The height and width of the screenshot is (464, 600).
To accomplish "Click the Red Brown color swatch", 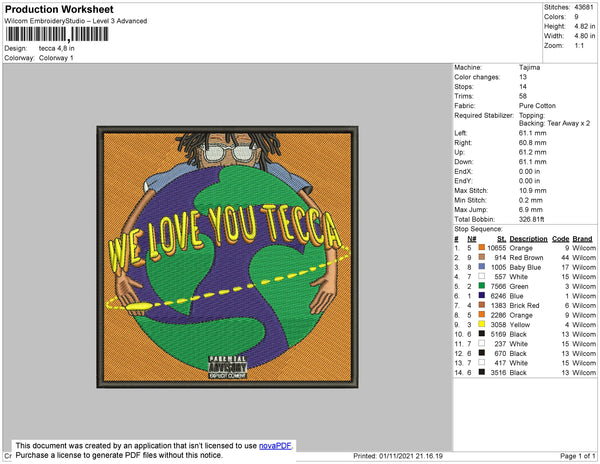I will pos(481,257).
